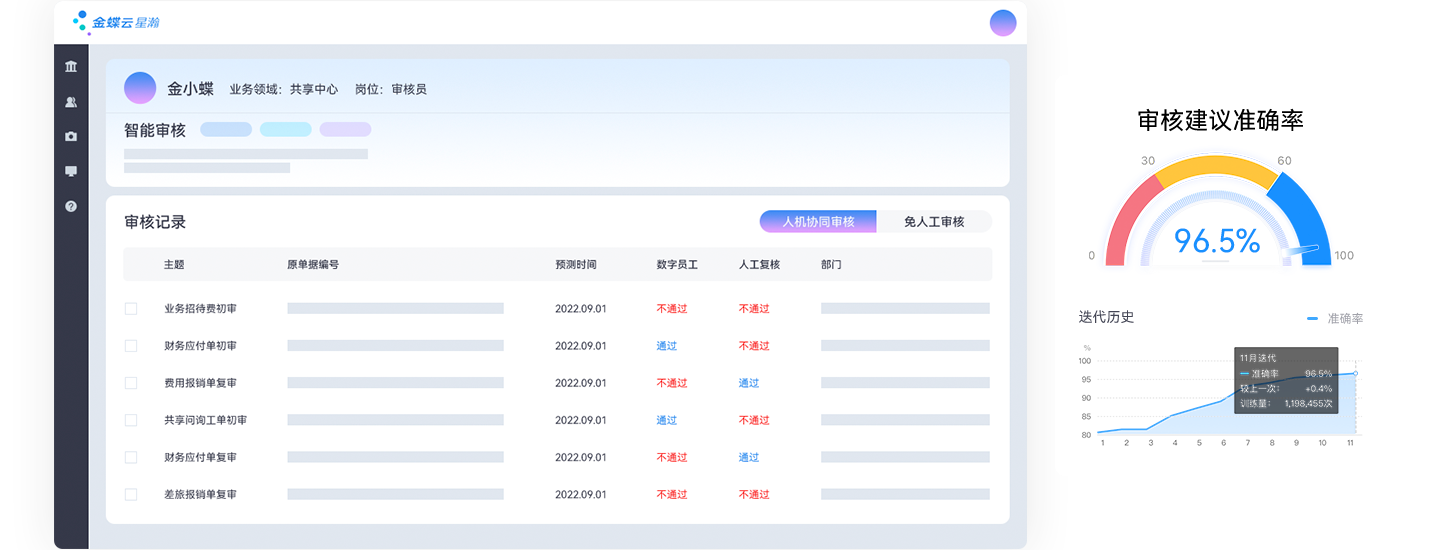Screen dimensions: 1440x550
Task: Click the camera icon in sidebar
Action: 71,137
